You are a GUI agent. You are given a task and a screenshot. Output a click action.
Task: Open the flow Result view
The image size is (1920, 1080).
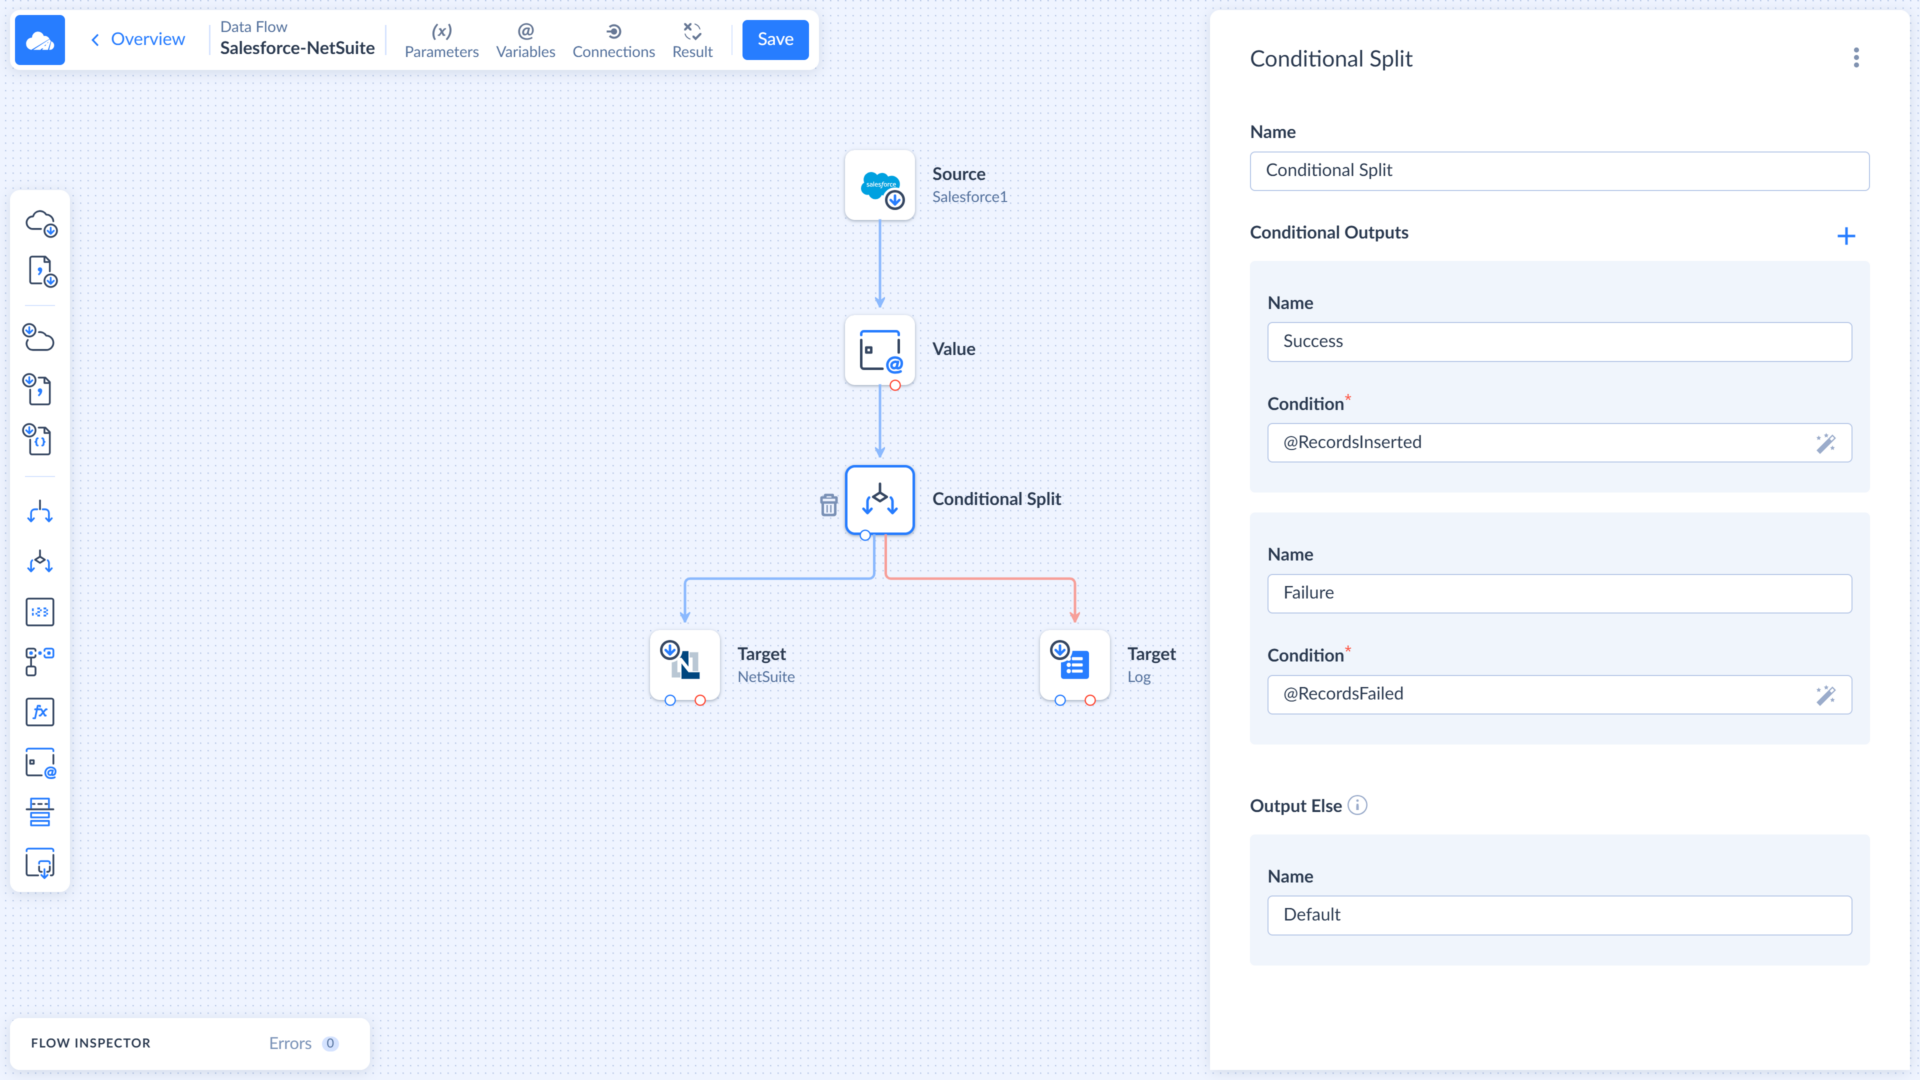(692, 40)
